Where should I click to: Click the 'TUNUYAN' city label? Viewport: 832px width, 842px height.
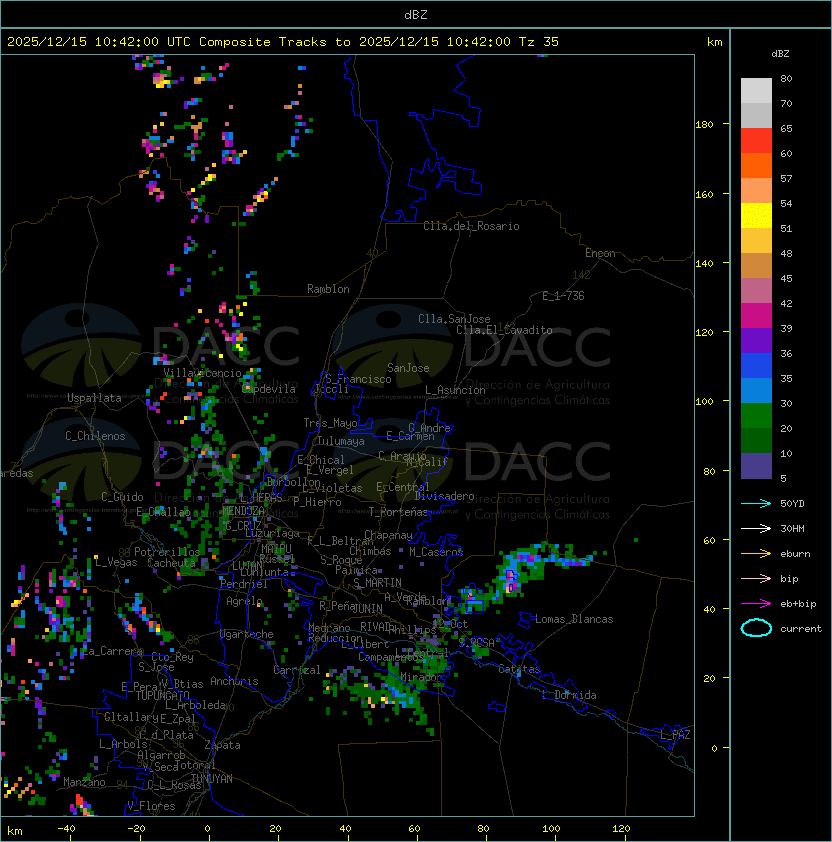pos(212,779)
